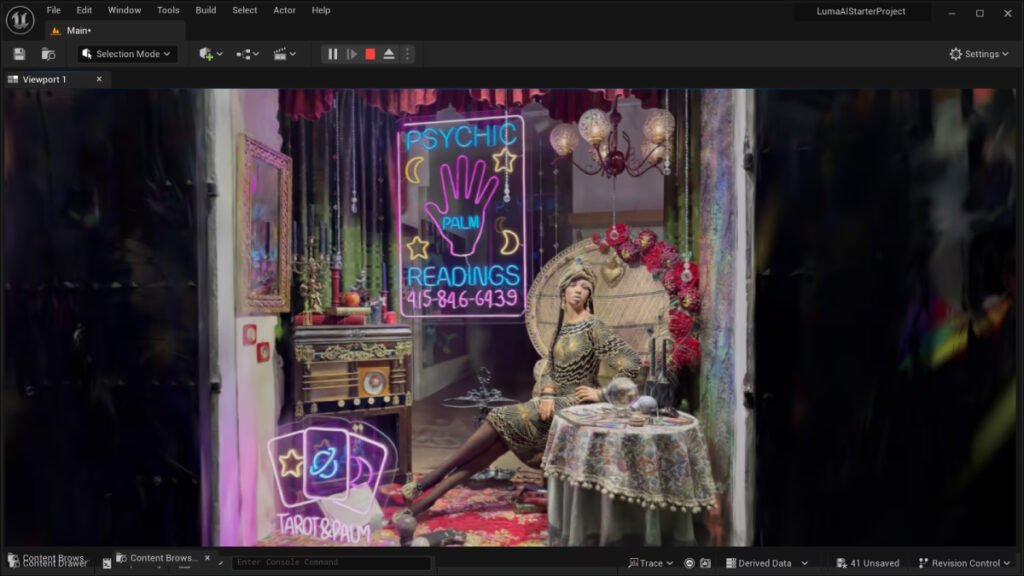Open the Blueprints toolbar icon
This screenshot has width=1024, height=576.
point(245,53)
